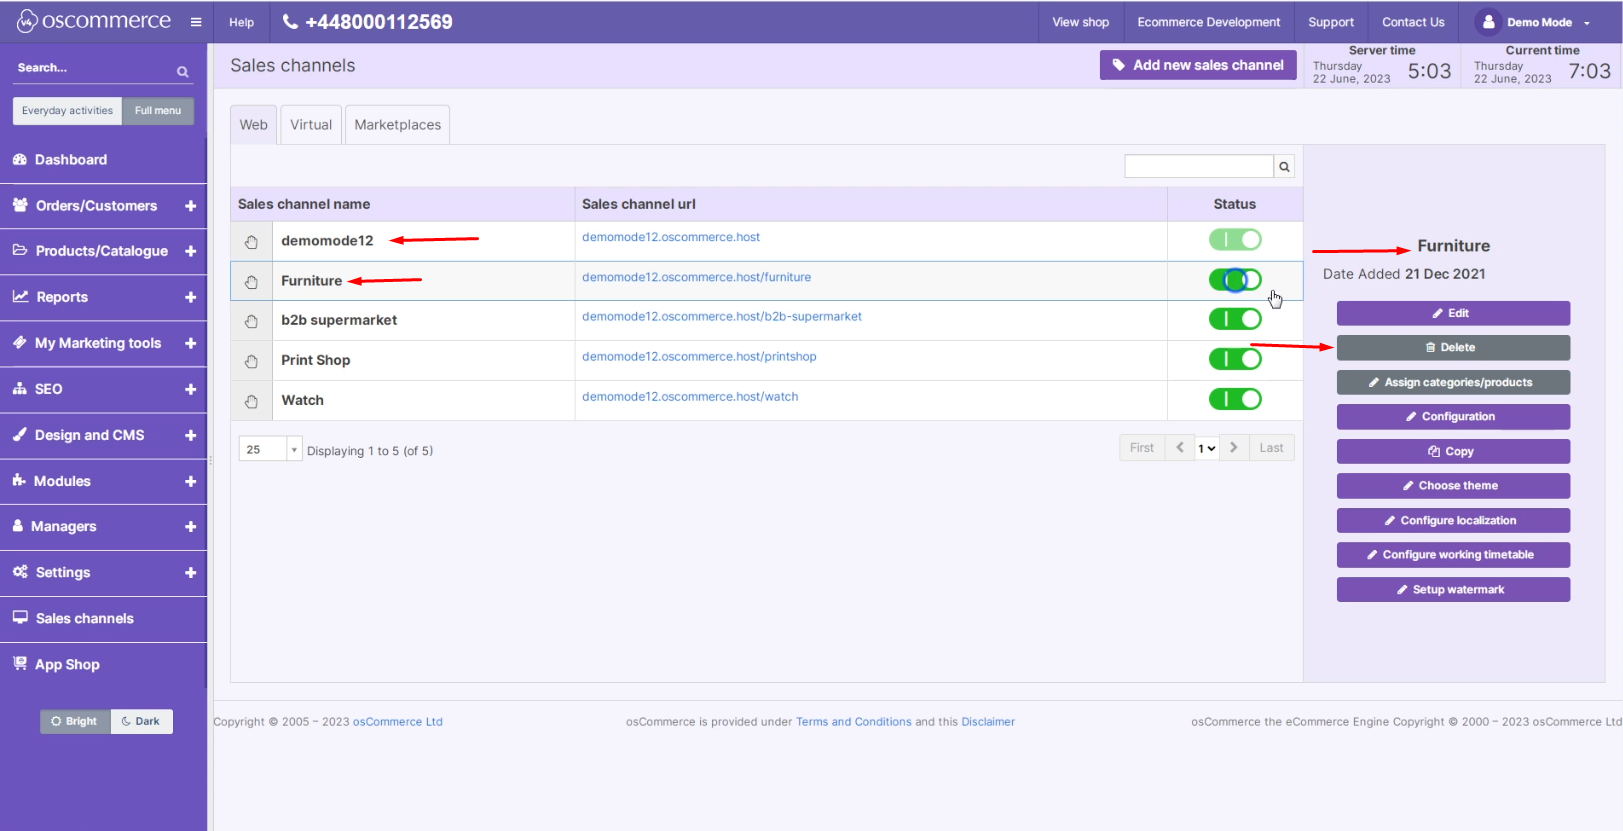This screenshot has height=831, width=1623.
Task: Click the Edit button for Furniture
Action: click(1453, 313)
